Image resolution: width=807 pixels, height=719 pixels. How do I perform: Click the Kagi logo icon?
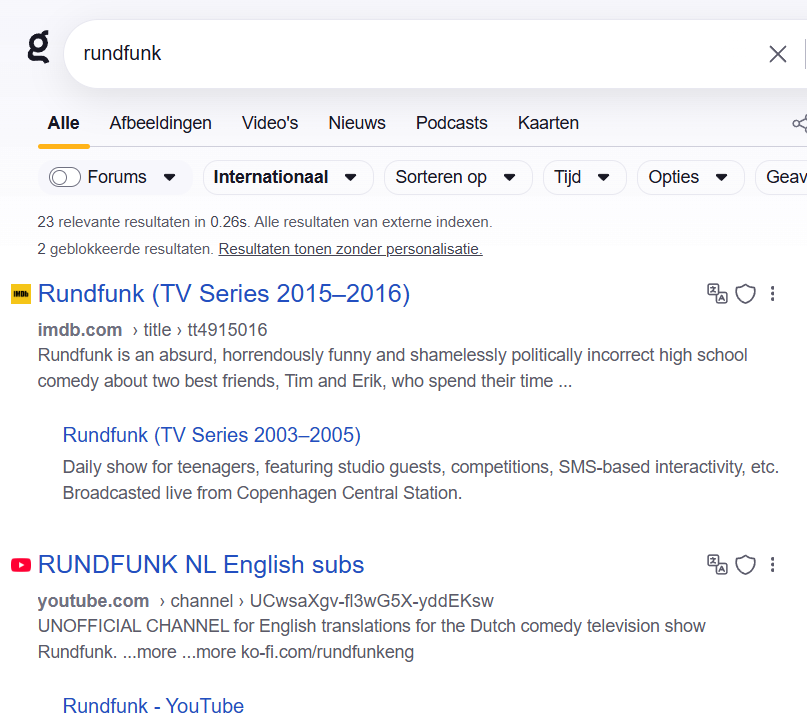(38, 47)
